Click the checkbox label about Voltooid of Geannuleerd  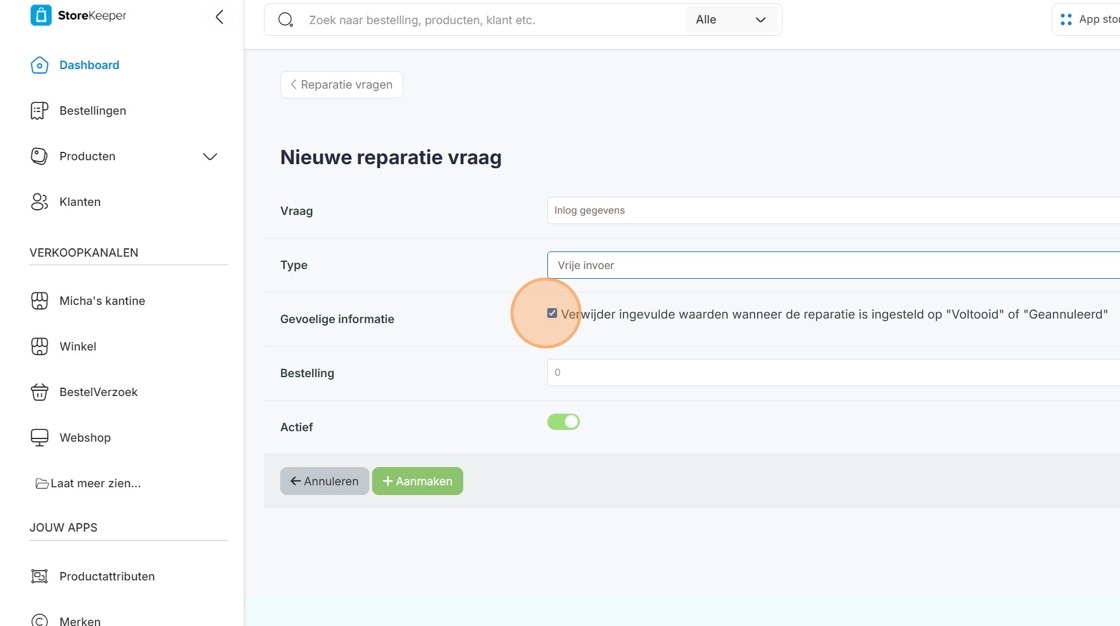834,314
